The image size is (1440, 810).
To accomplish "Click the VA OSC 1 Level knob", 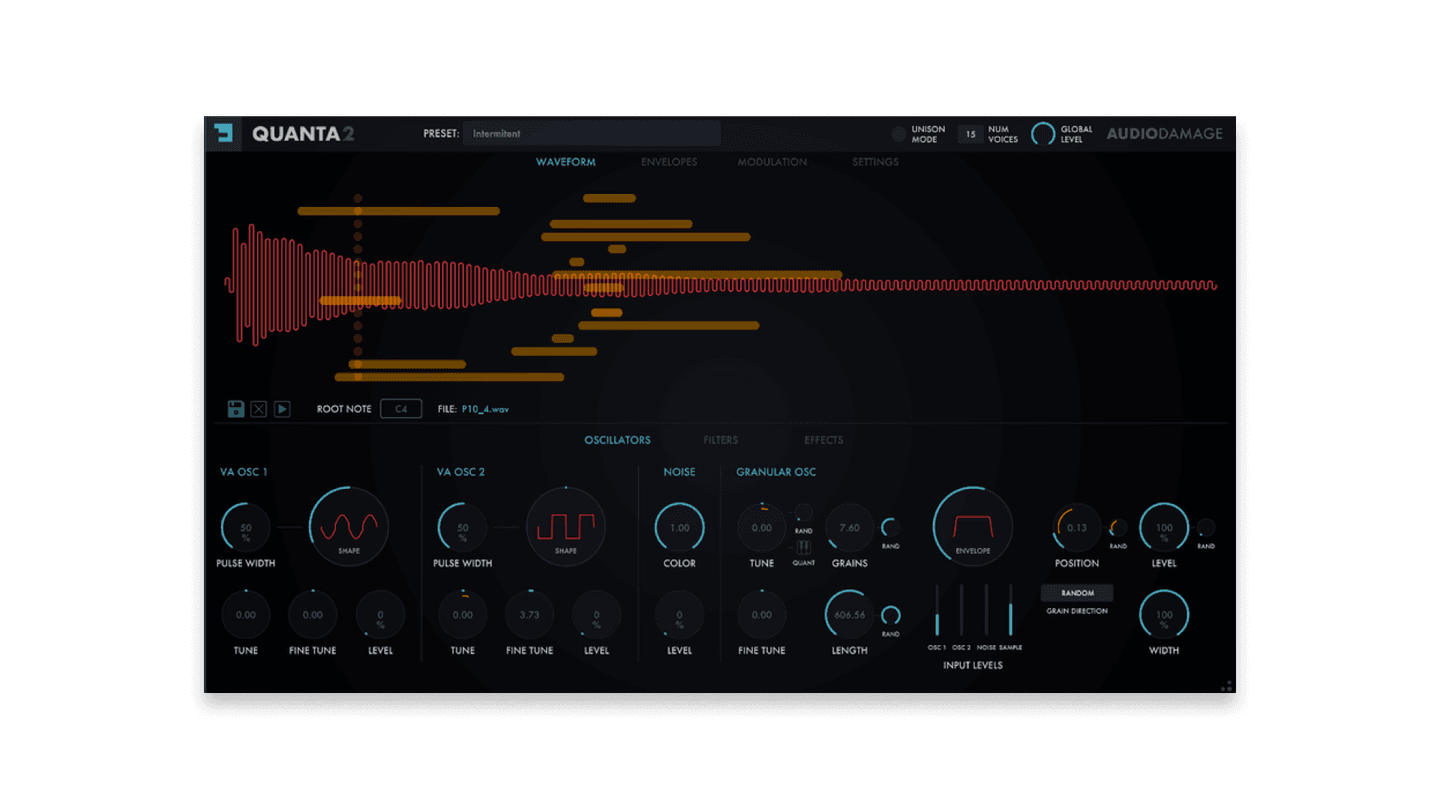I will click(380, 615).
